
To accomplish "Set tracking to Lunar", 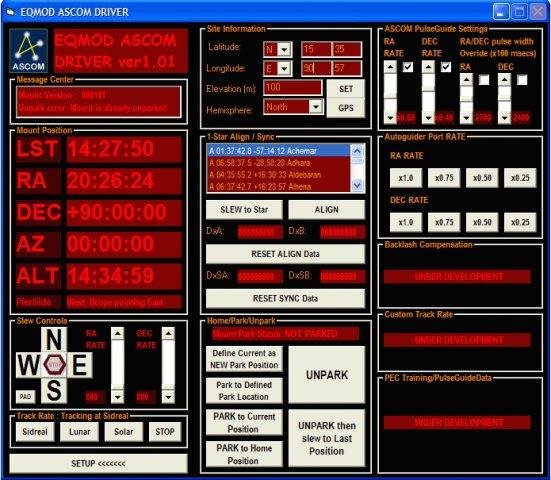I will tap(79, 432).
